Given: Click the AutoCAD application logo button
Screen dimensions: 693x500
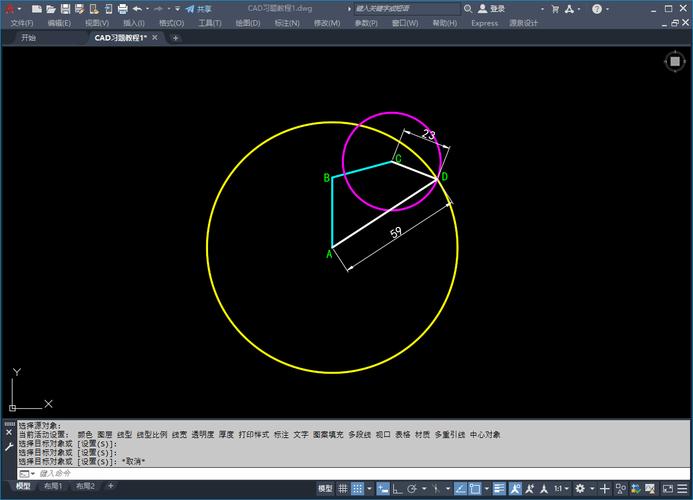Looking at the screenshot, I should 9,8.
